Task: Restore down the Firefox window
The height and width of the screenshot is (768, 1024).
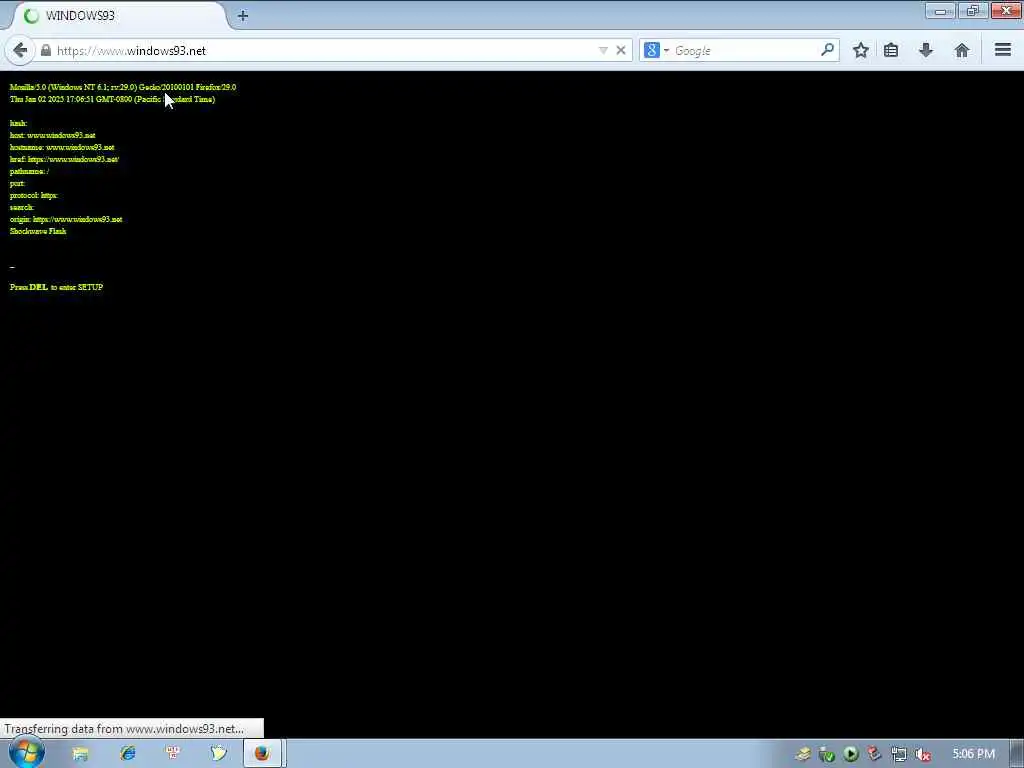Action: 973,10
